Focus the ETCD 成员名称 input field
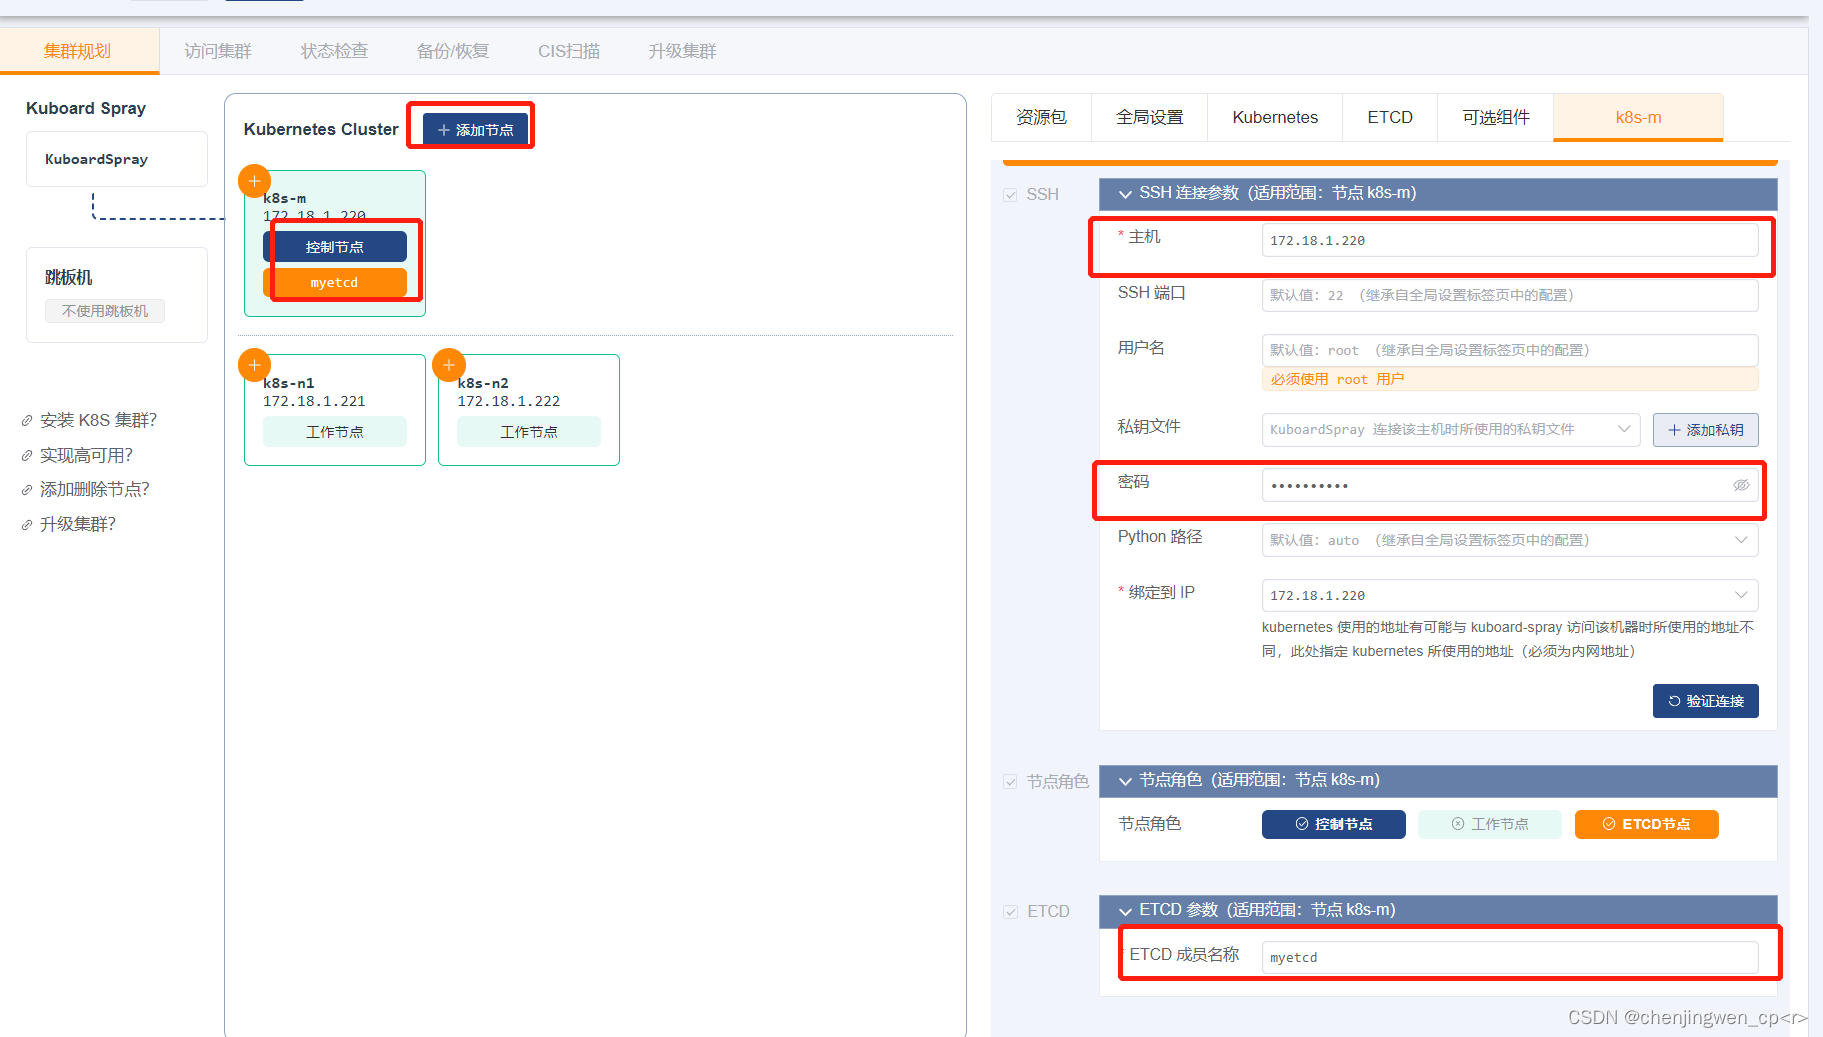This screenshot has width=1823, height=1037. [x=1509, y=957]
